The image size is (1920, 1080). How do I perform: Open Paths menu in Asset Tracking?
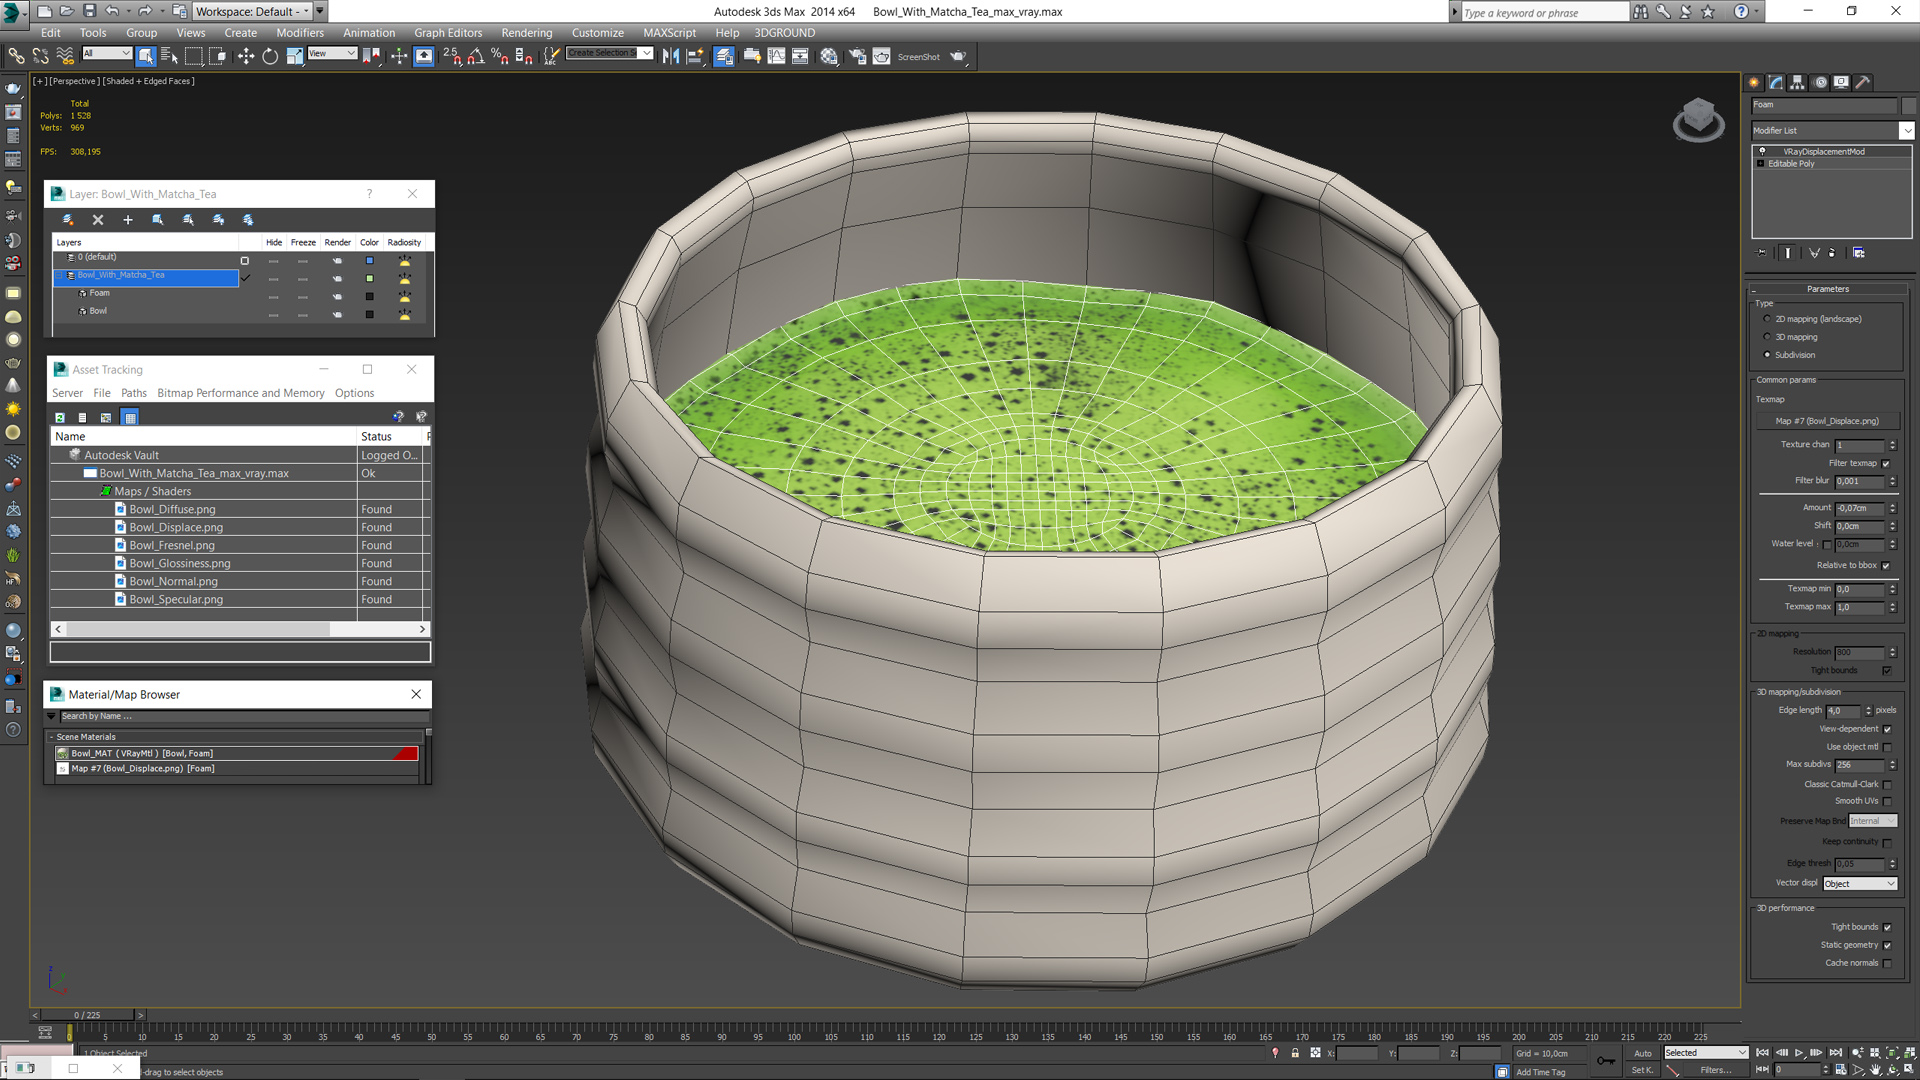[x=134, y=393]
